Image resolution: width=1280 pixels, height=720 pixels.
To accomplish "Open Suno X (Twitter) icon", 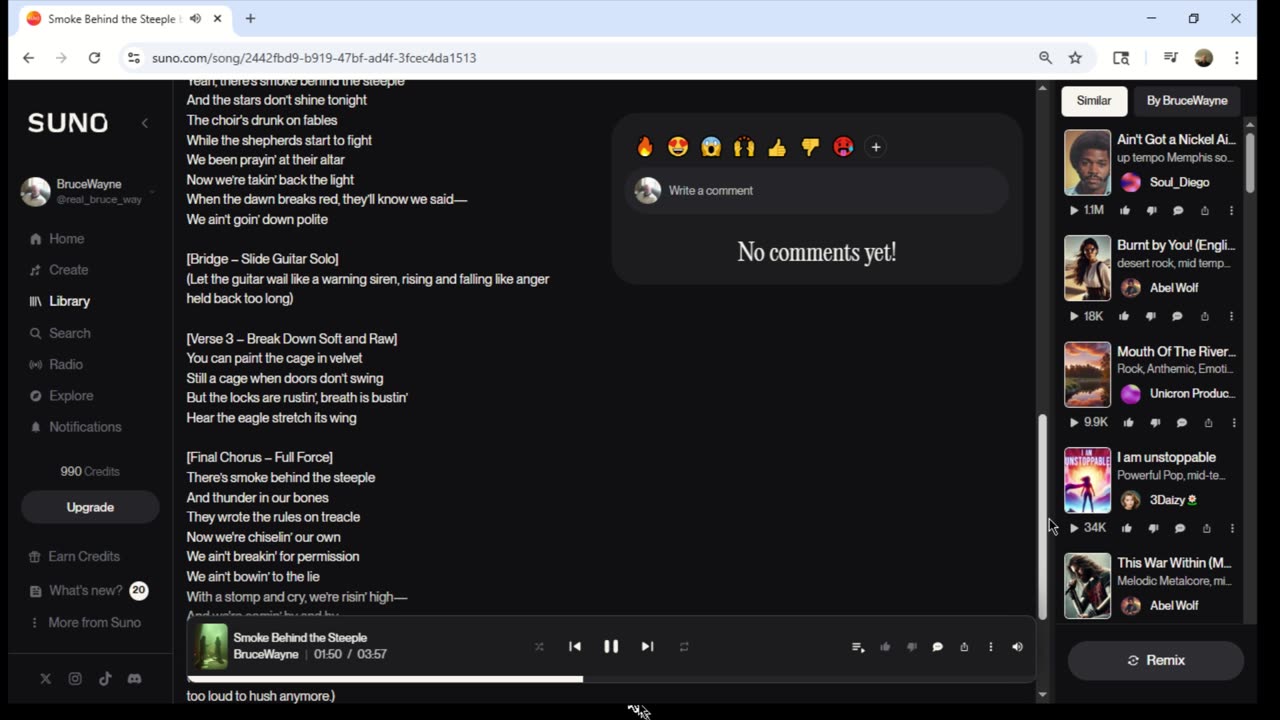I will [45, 679].
